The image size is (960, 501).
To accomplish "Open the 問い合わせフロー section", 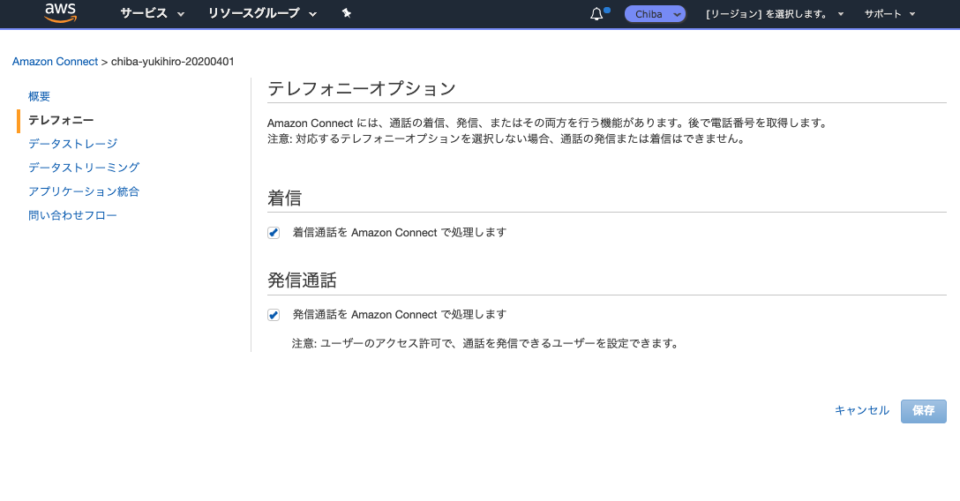I will pyautogui.click(x=72, y=215).
